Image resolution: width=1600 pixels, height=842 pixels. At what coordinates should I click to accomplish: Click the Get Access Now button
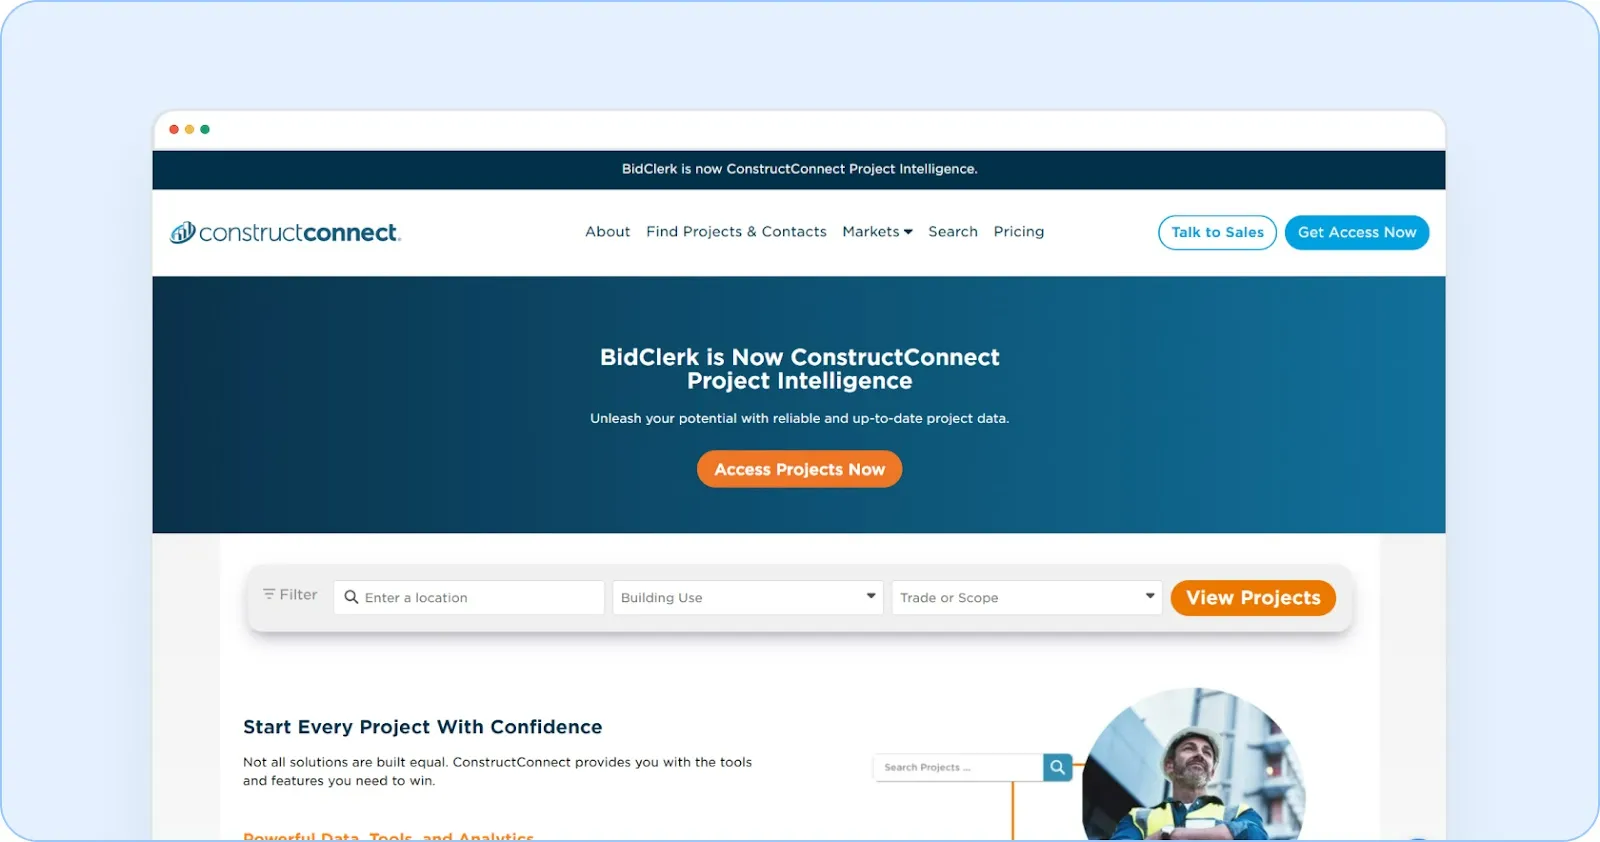click(1357, 232)
